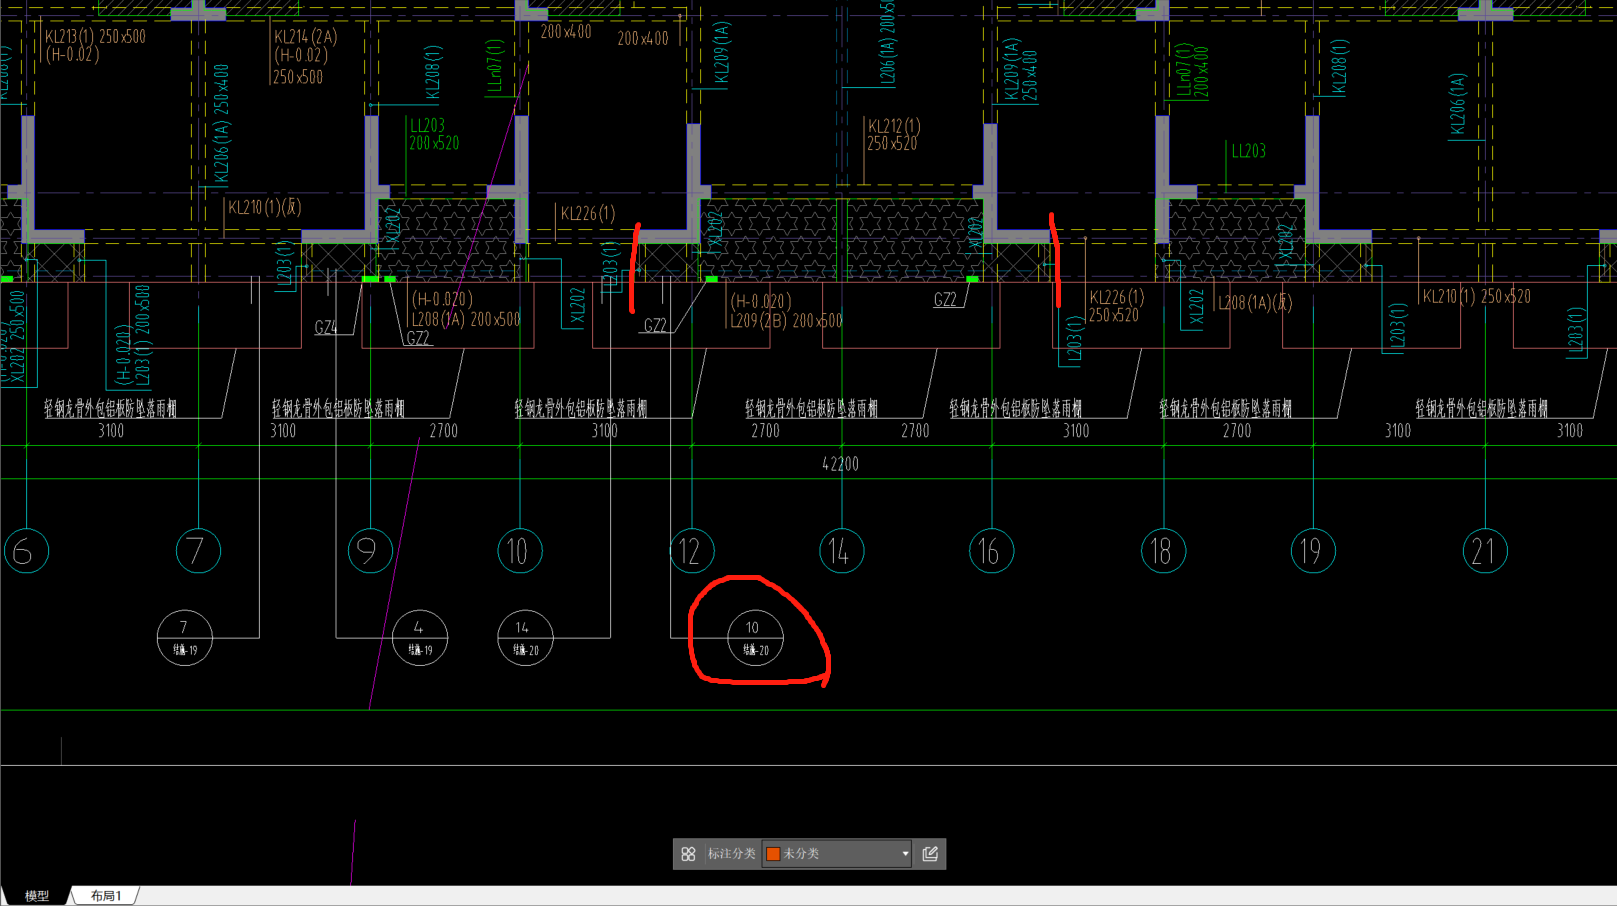Select axis bubble 10 on the grid line
Screen dimensions: 1617x906
click(519, 551)
